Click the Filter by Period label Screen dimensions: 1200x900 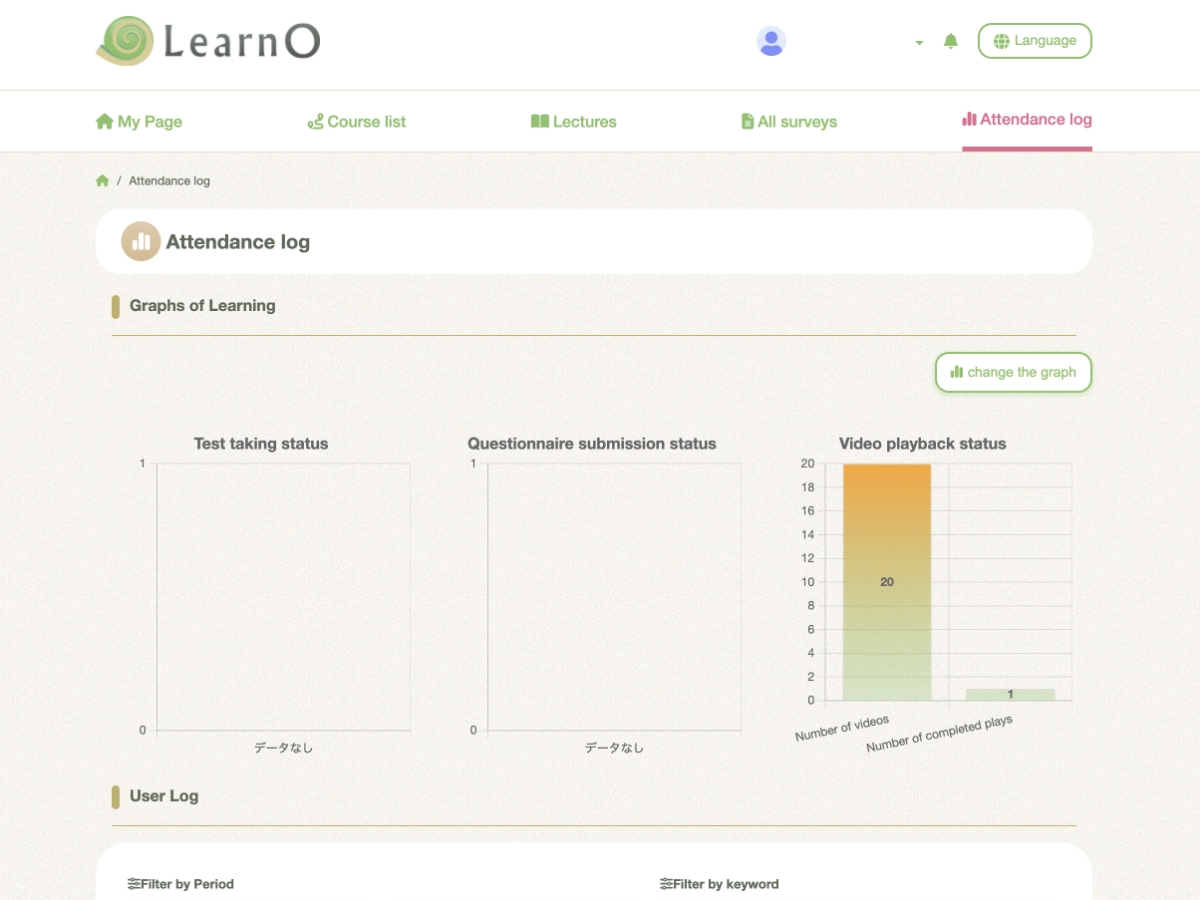181,884
